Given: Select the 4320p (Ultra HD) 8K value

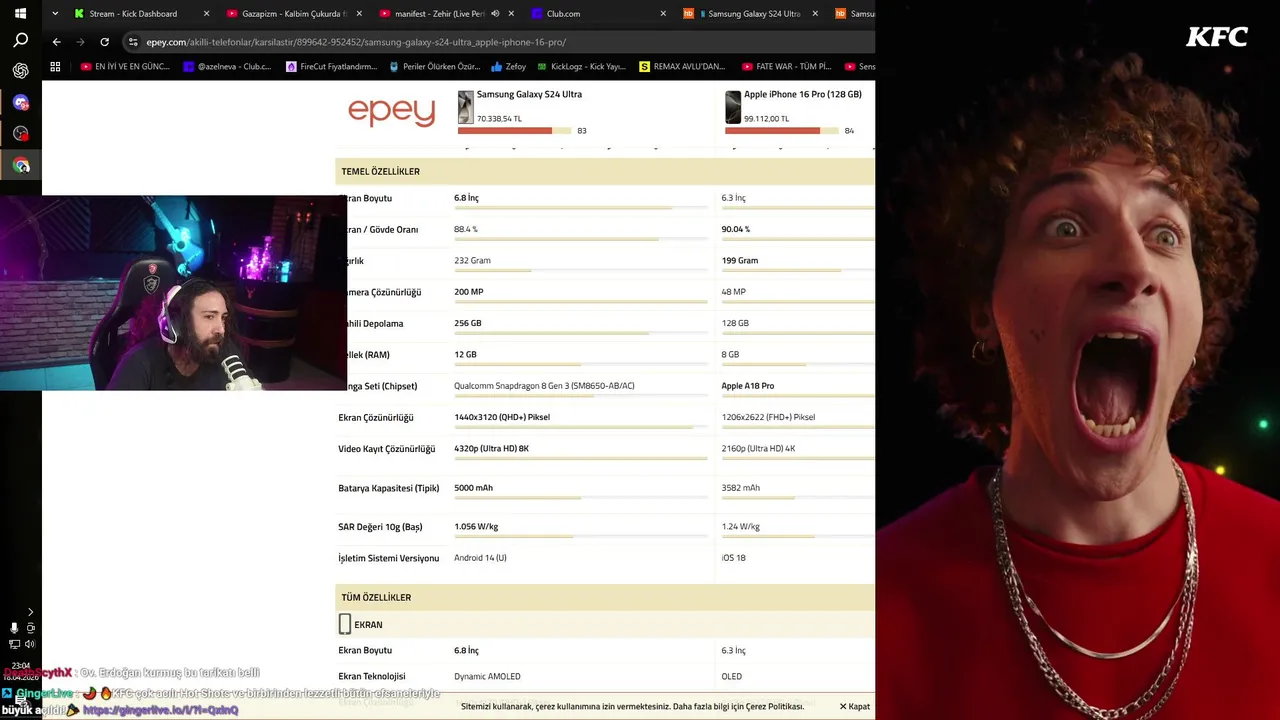Looking at the screenshot, I should (x=491, y=449).
